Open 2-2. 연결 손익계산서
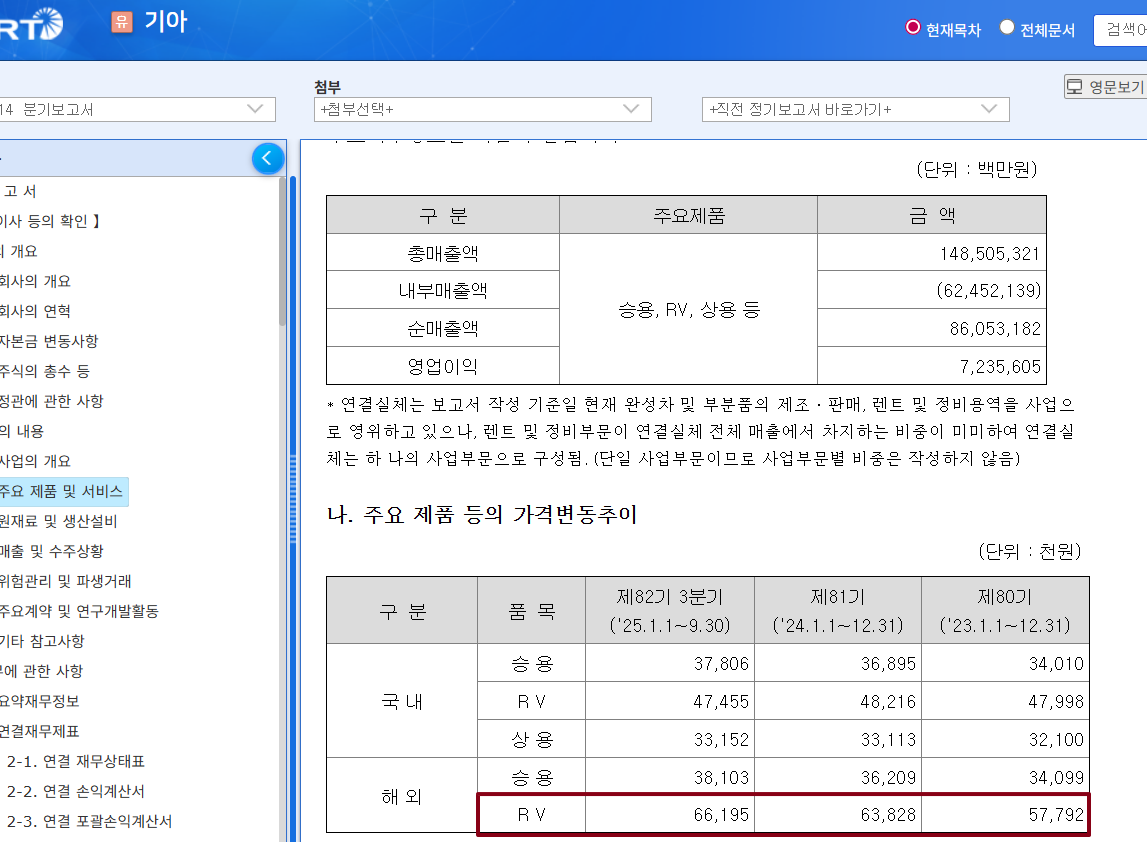This screenshot has height=842, width=1147. 75,791
